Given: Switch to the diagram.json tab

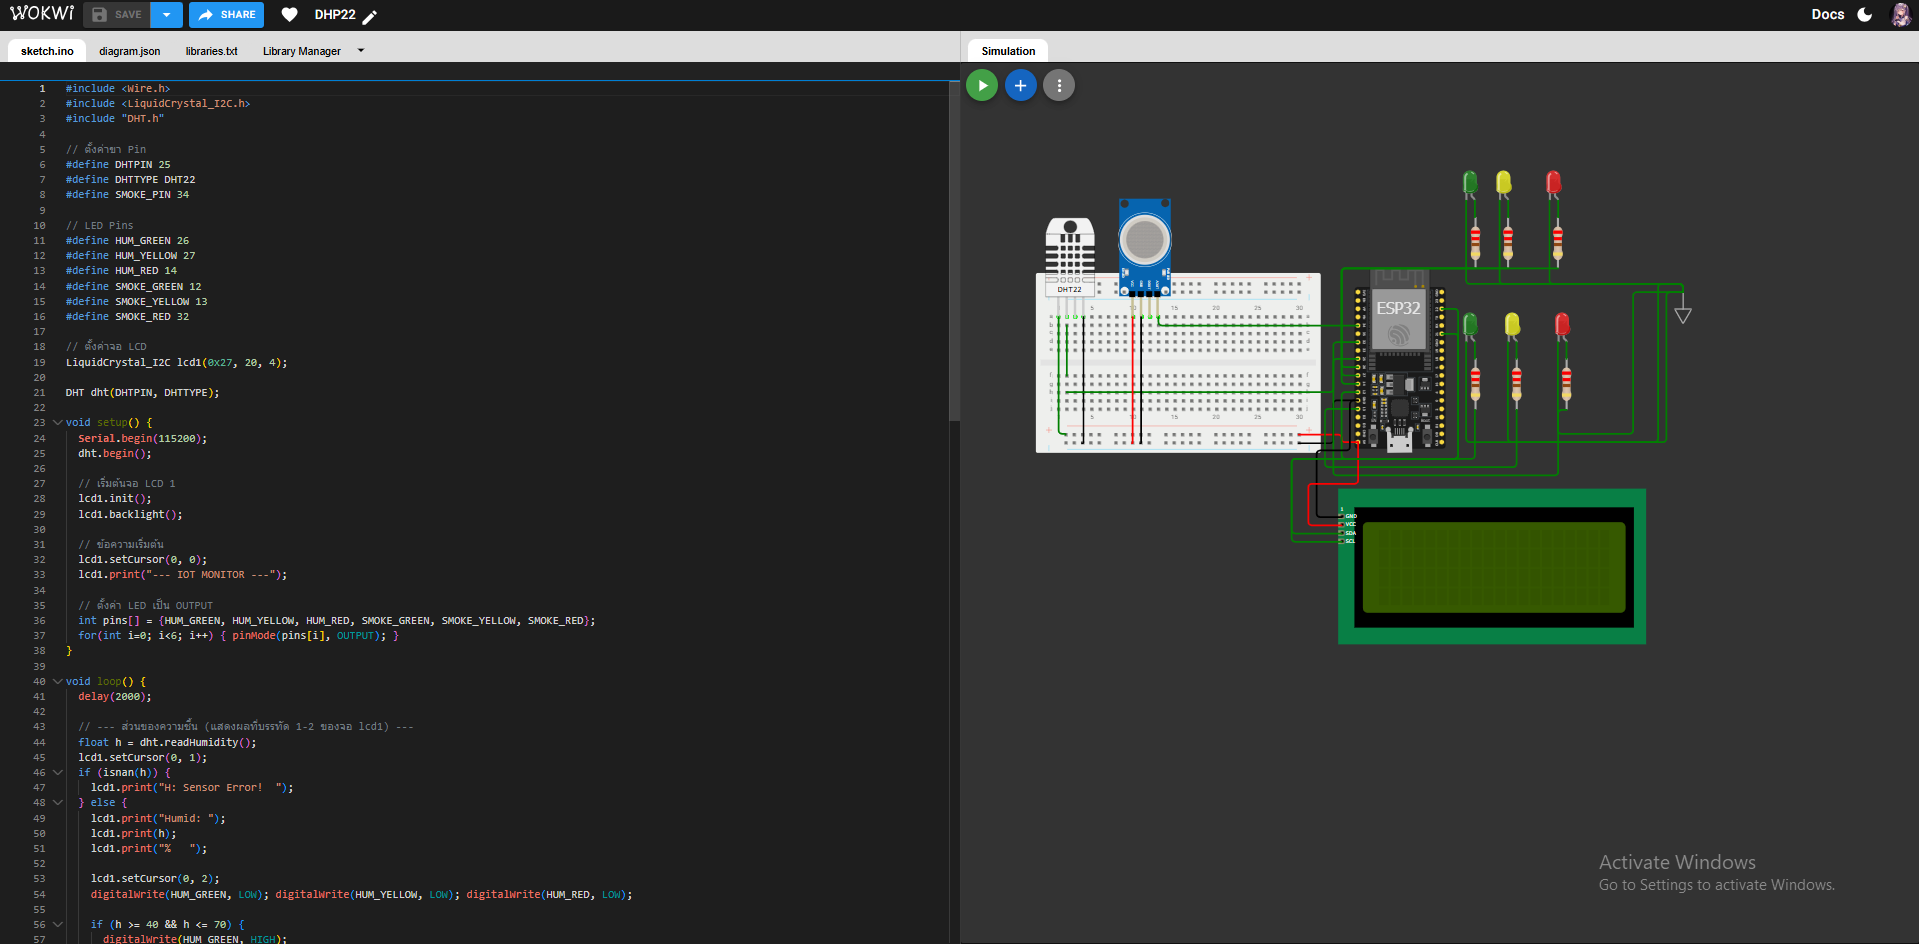Looking at the screenshot, I should (129, 51).
